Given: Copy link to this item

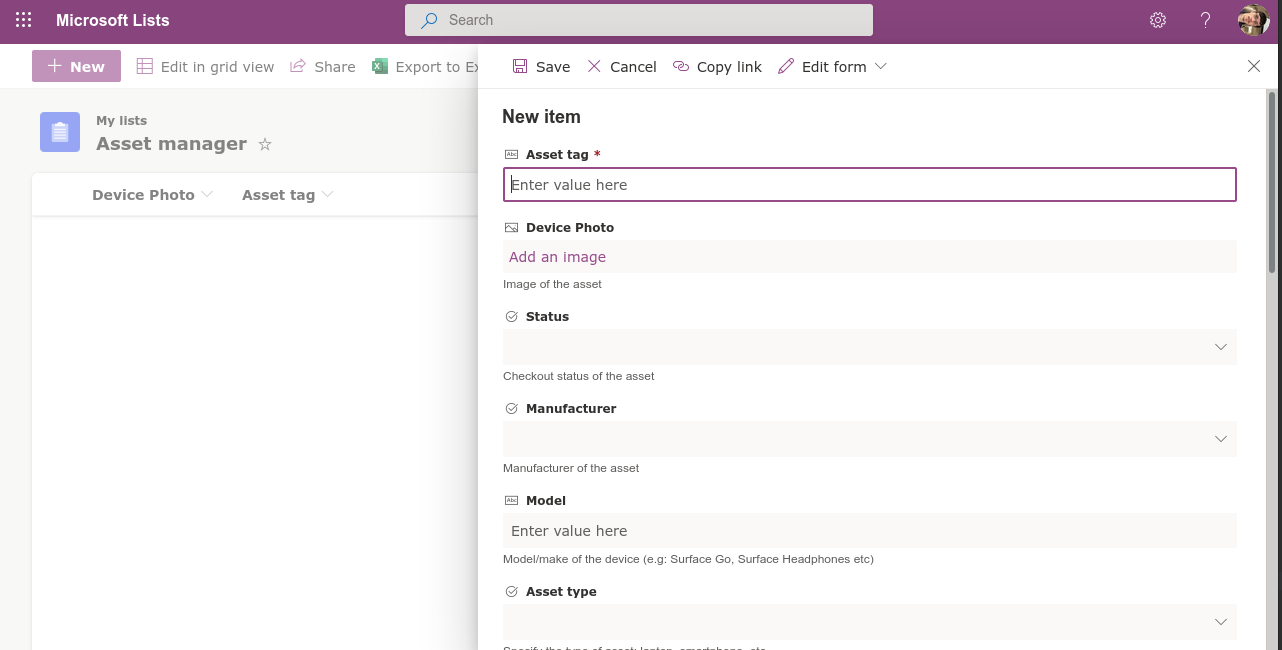Looking at the screenshot, I should (x=717, y=67).
